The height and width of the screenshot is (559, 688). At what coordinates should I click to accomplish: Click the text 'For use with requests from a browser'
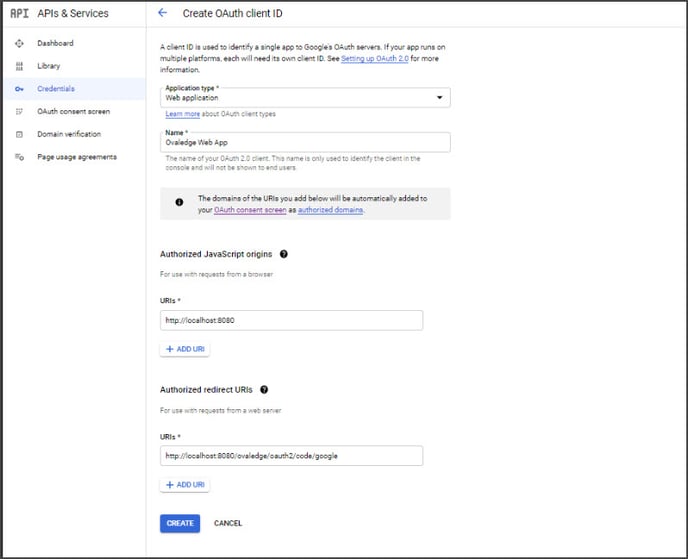[216, 274]
